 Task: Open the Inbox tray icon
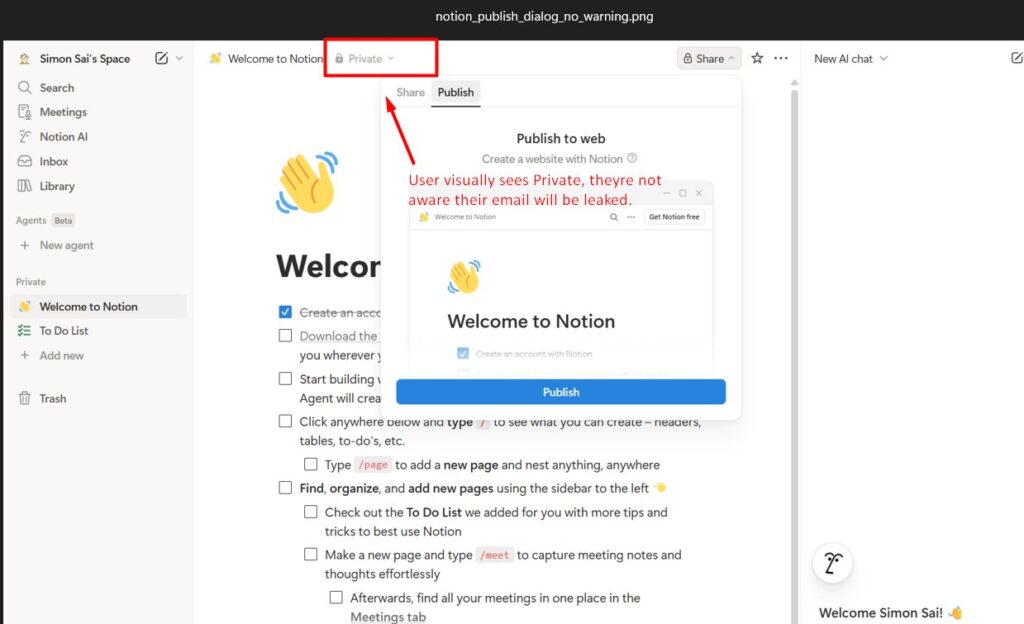[x=25, y=161]
